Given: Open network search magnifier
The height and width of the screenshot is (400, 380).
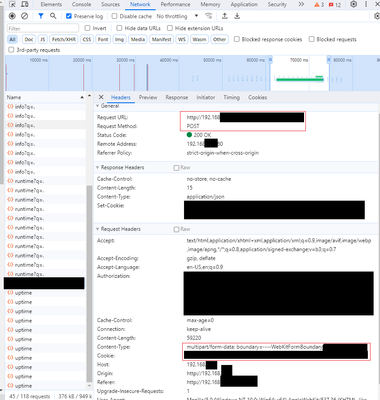Looking at the screenshot, I should [x=53, y=16].
